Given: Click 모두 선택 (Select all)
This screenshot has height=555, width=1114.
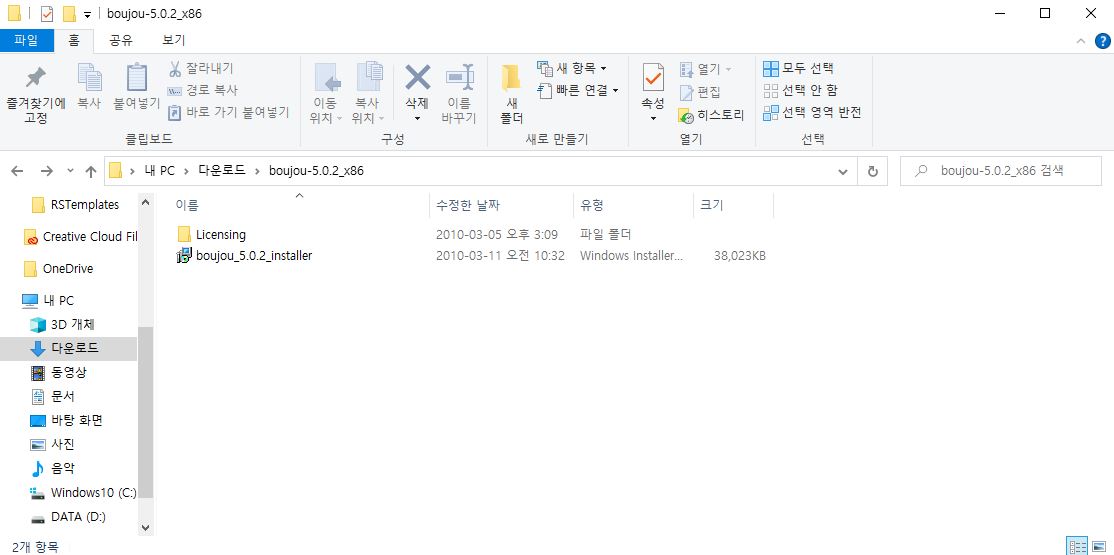Looking at the screenshot, I should [x=799, y=68].
